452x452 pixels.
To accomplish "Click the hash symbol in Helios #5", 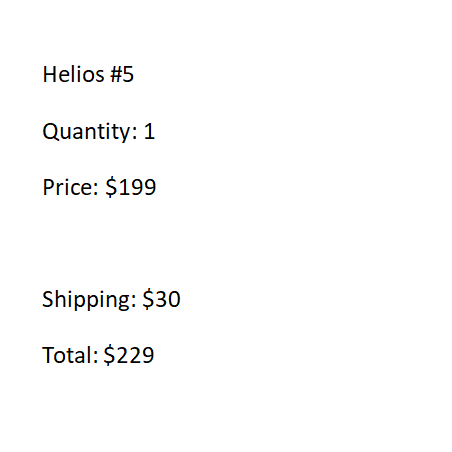I will pos(116,74).
